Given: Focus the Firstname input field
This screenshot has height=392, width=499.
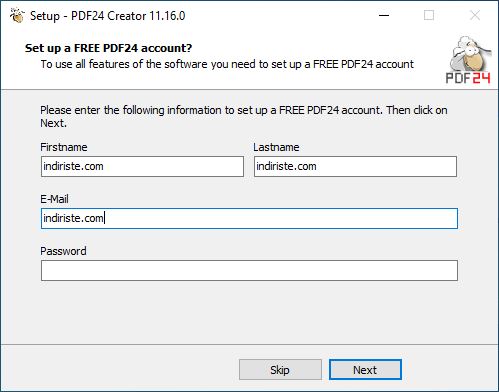Looking at the screenshot, I should point(142,166).
